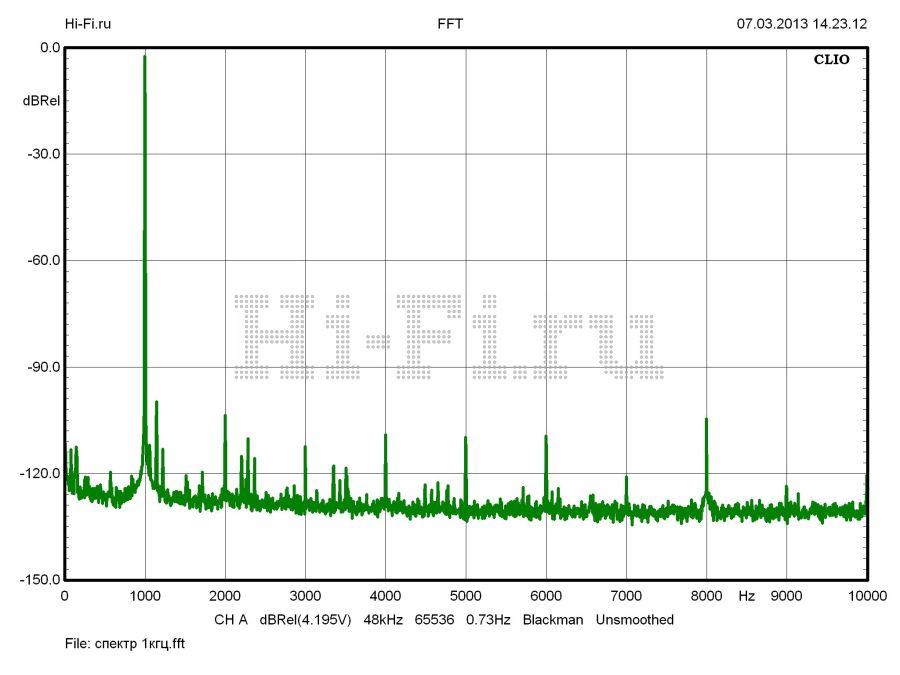Click the harmonic peak at 8000 Hz
900x675 pixels.
(x=706, y=420)
